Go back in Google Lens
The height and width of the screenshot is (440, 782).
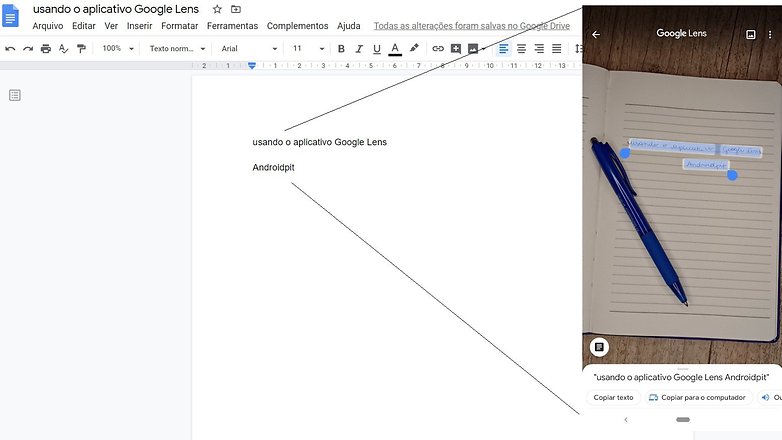pyautogui.click(x=596, y=34)
